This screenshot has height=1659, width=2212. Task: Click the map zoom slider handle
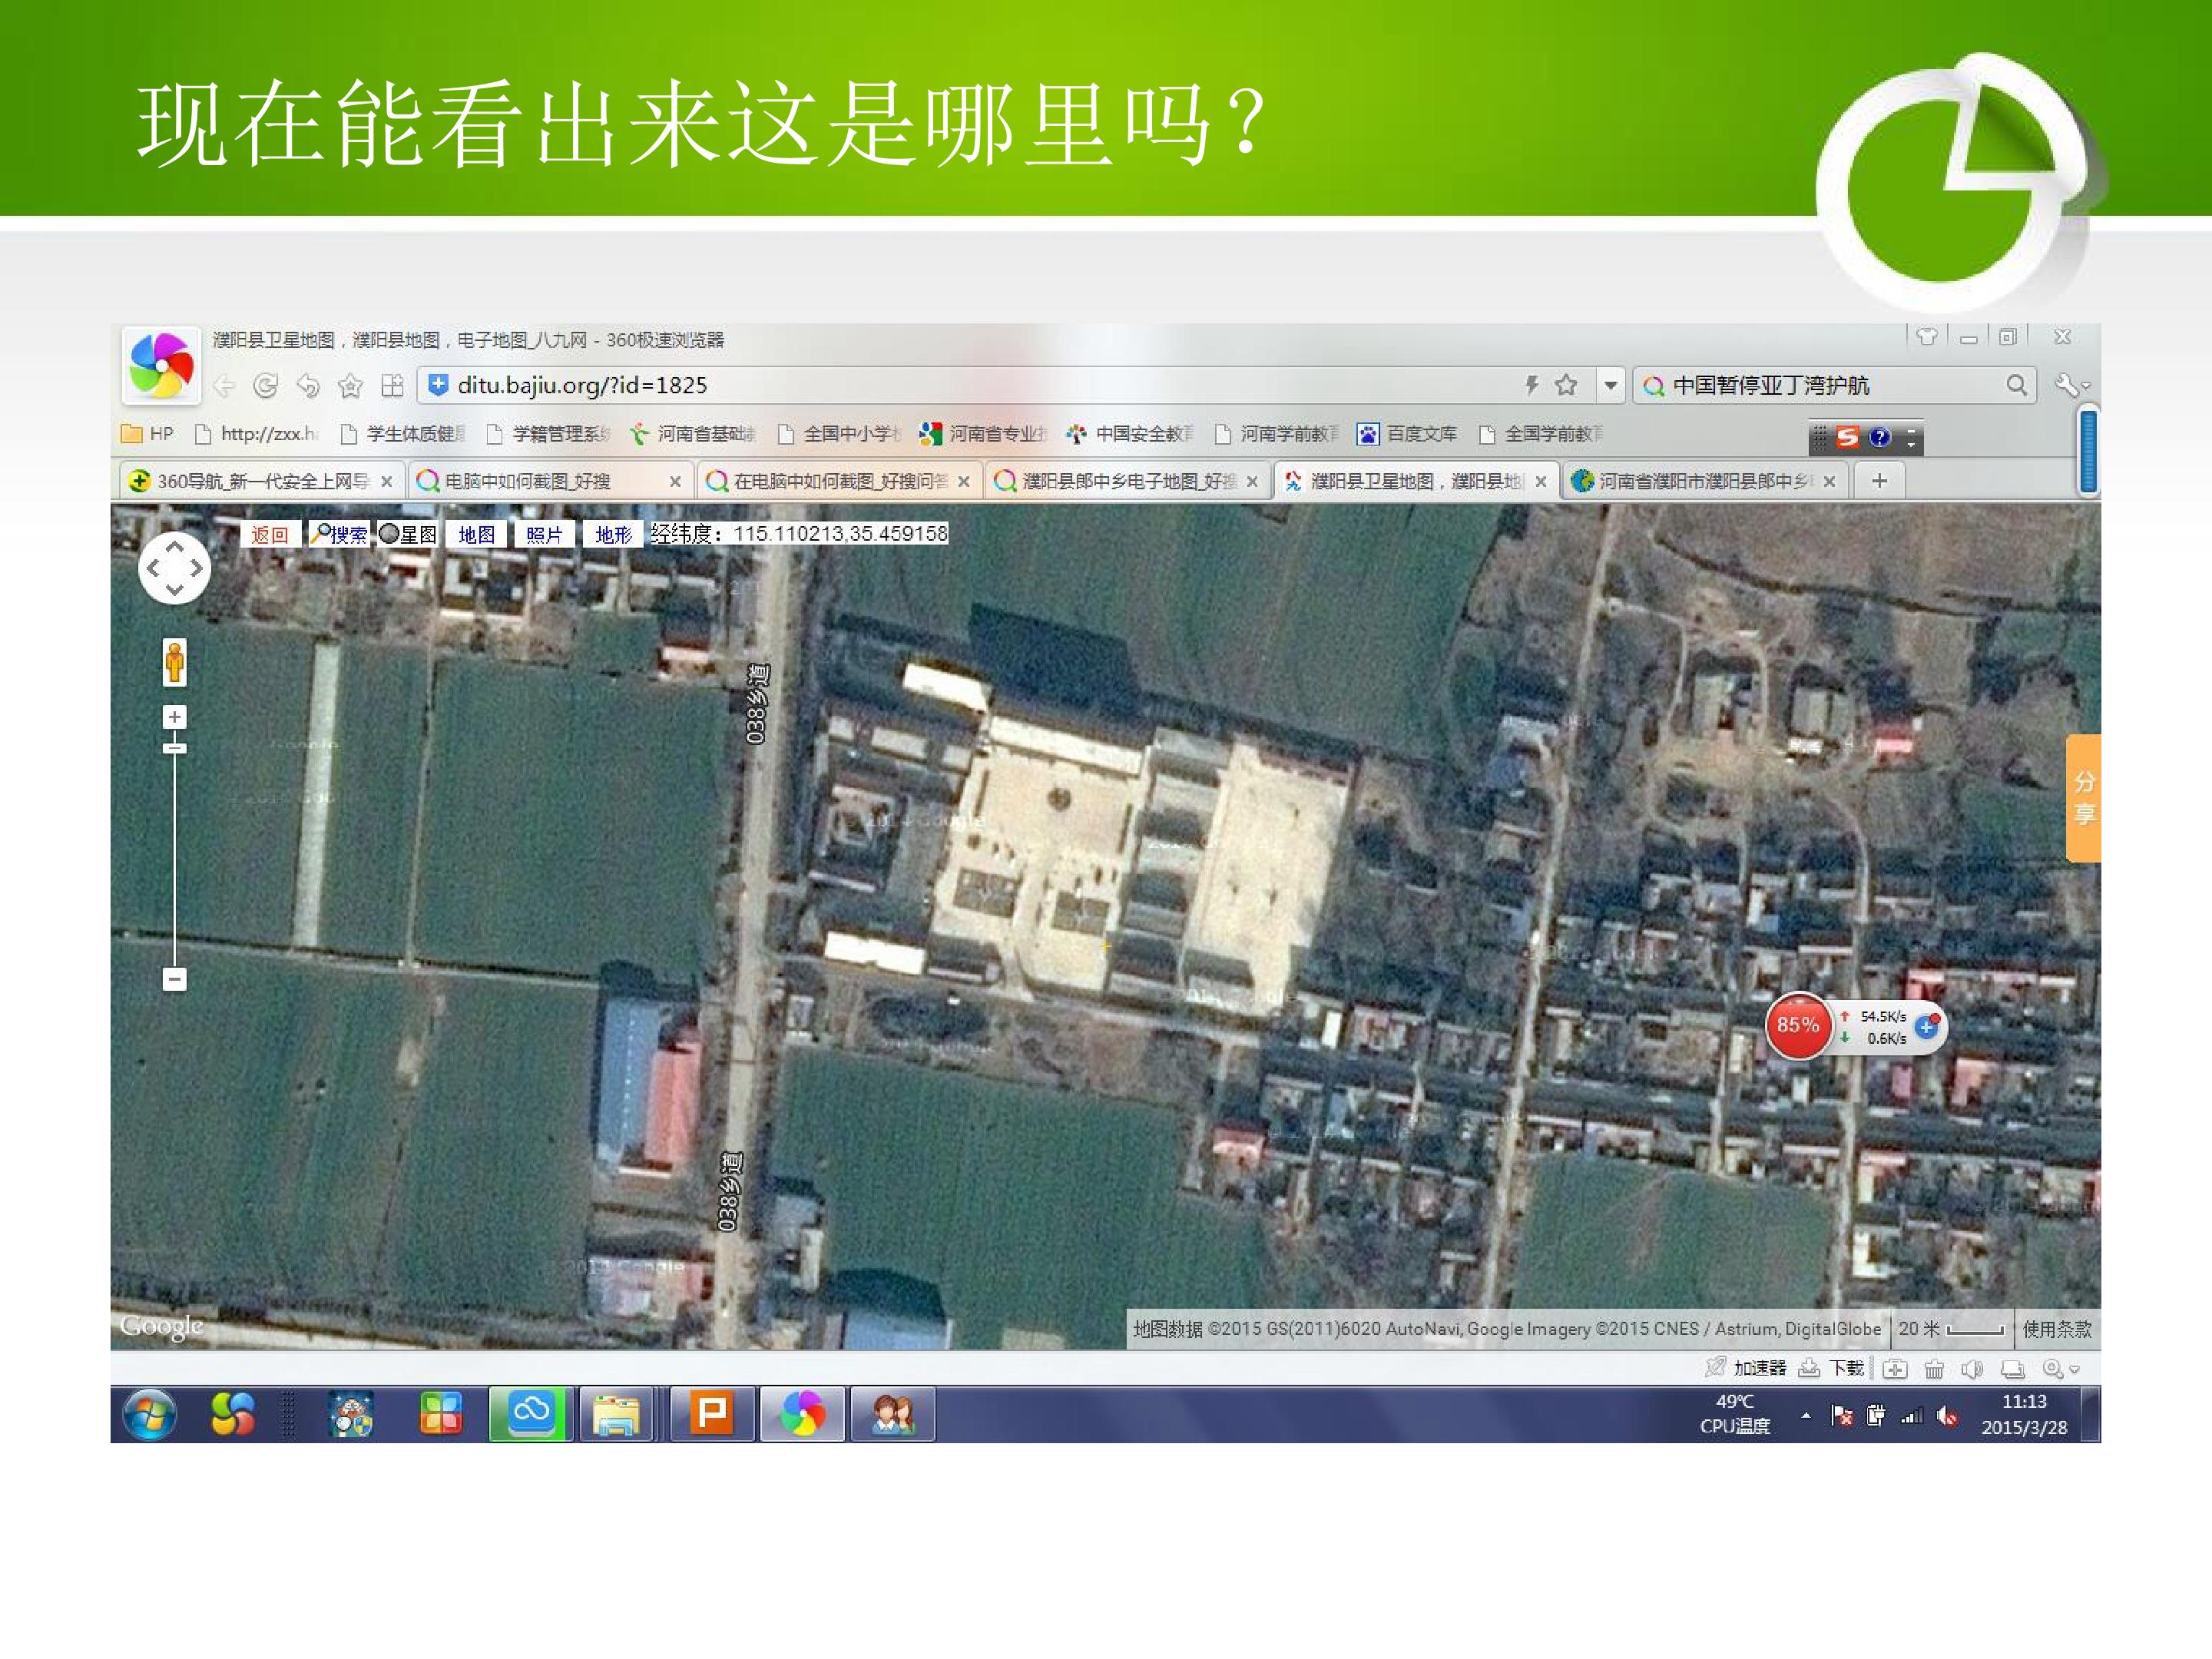174,748
